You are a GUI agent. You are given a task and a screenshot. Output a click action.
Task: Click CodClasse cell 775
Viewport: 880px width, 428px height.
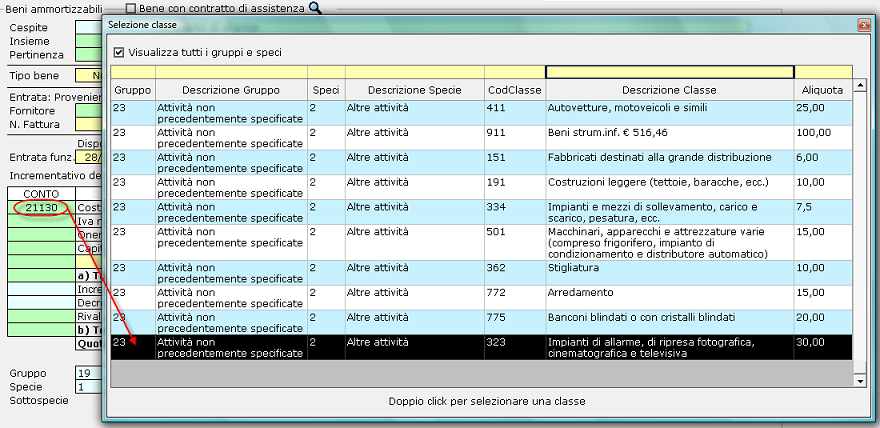point(515,323)
